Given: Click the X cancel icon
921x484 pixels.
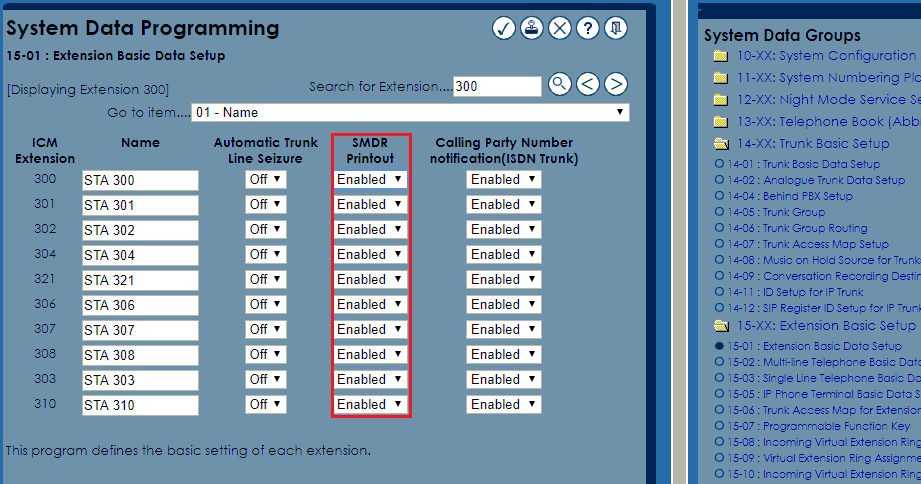Looking at the screenshot, I should point(560,28).
